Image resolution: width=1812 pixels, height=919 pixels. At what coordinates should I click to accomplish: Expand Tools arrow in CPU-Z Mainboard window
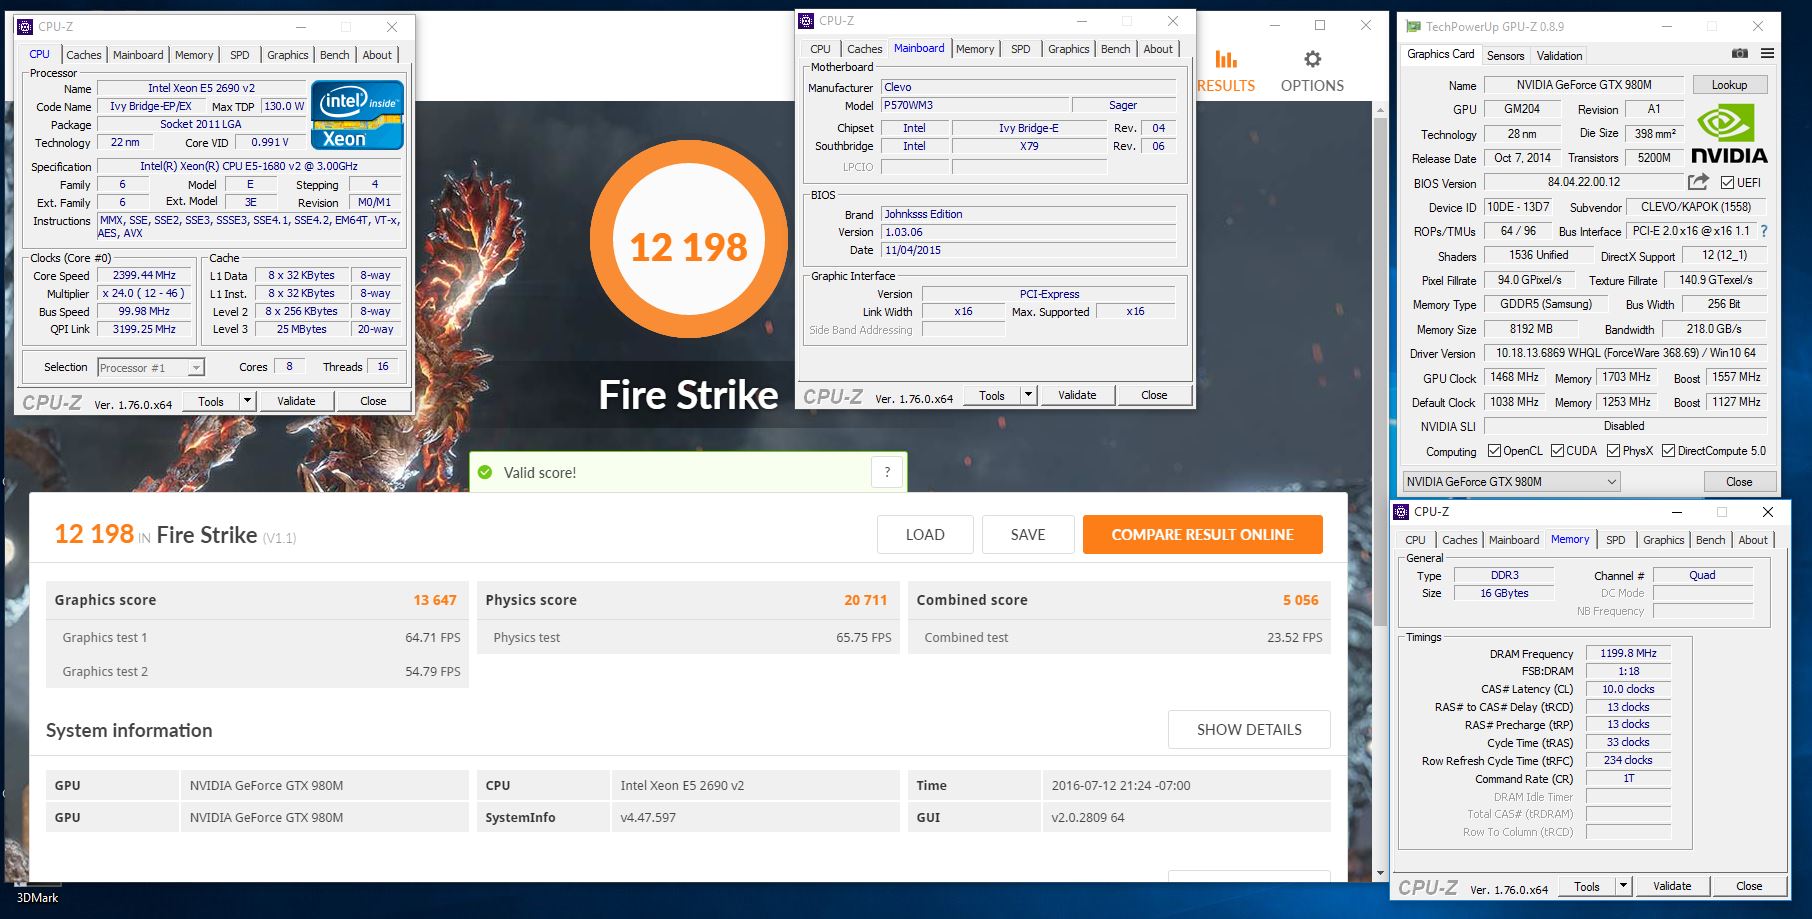(x=1028, y=395)
